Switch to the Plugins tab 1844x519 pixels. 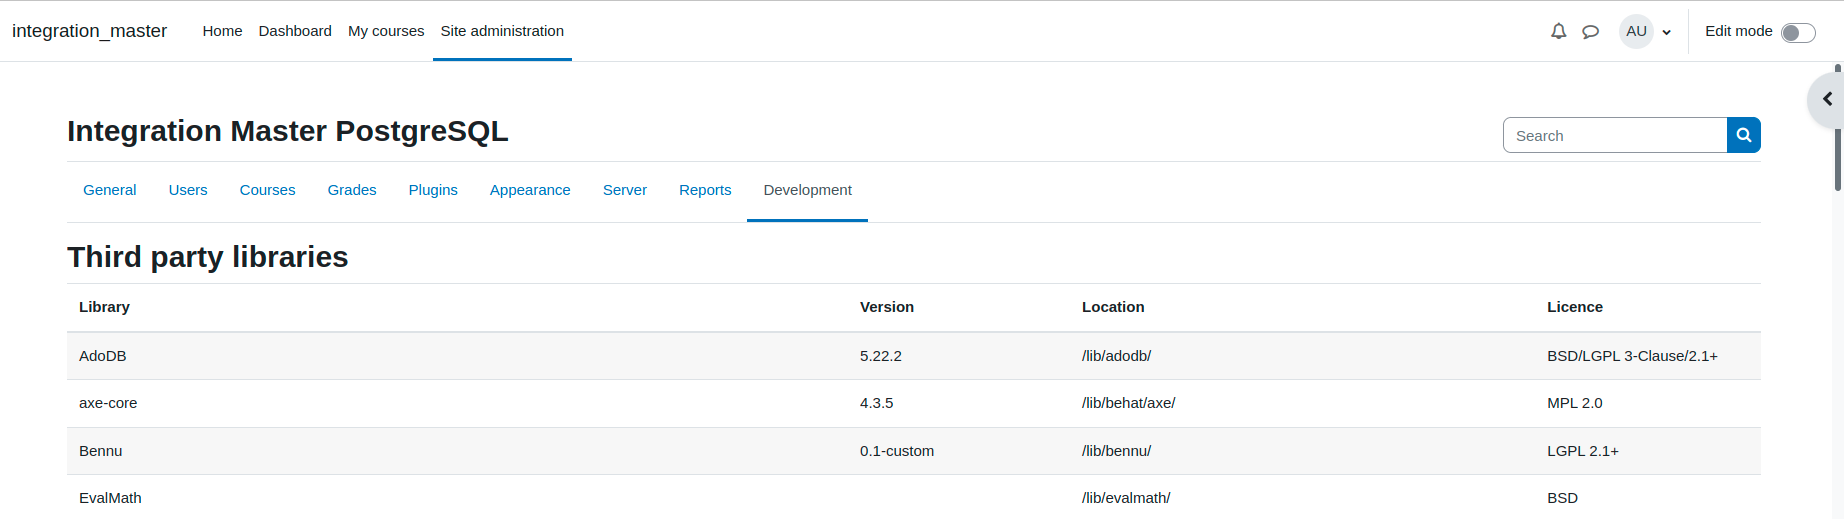click(433, 190)
